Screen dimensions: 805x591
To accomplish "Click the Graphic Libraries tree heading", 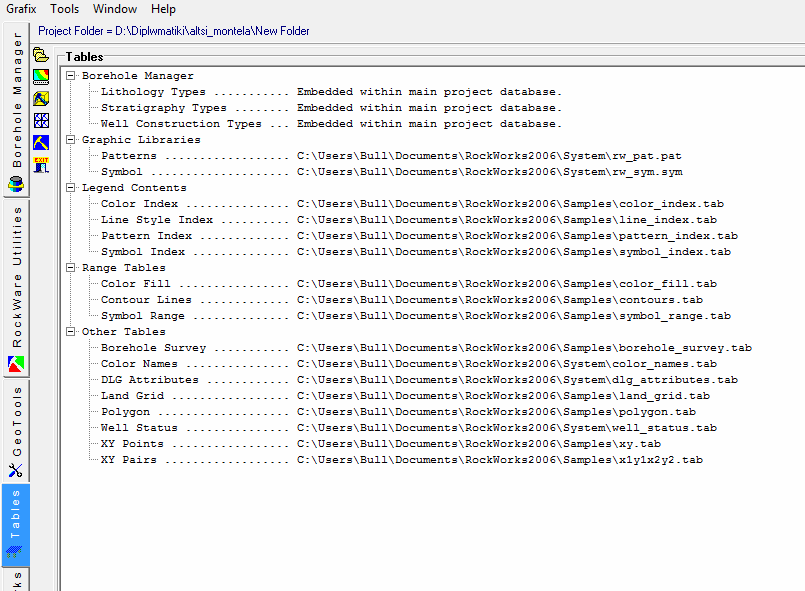I will pyautogui.click(x=141, y=140).
